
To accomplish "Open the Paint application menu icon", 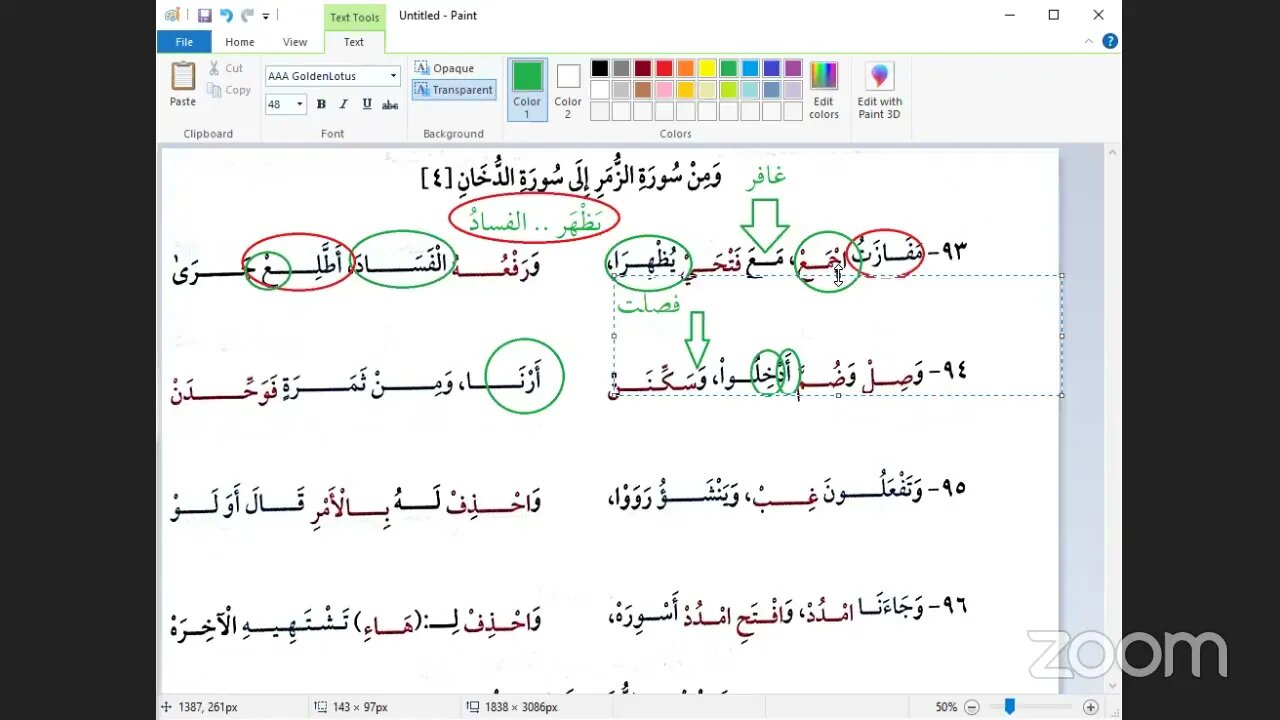I will click(x=172, y=15).
